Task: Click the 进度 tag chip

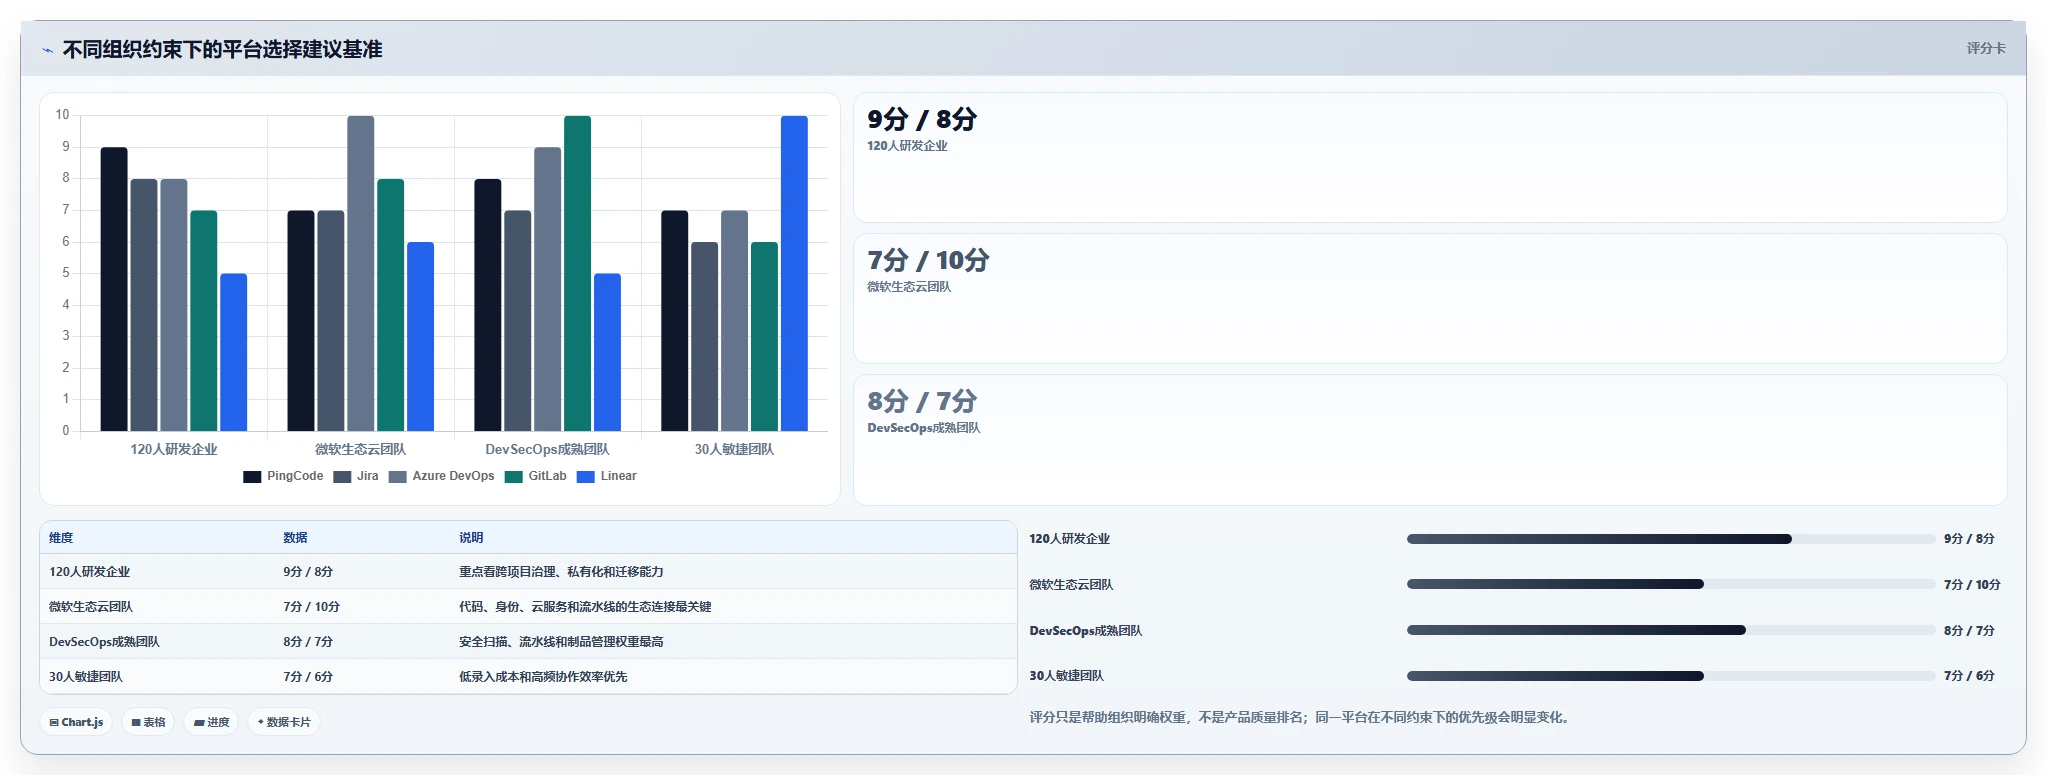Action: click(x=211, y=722)
